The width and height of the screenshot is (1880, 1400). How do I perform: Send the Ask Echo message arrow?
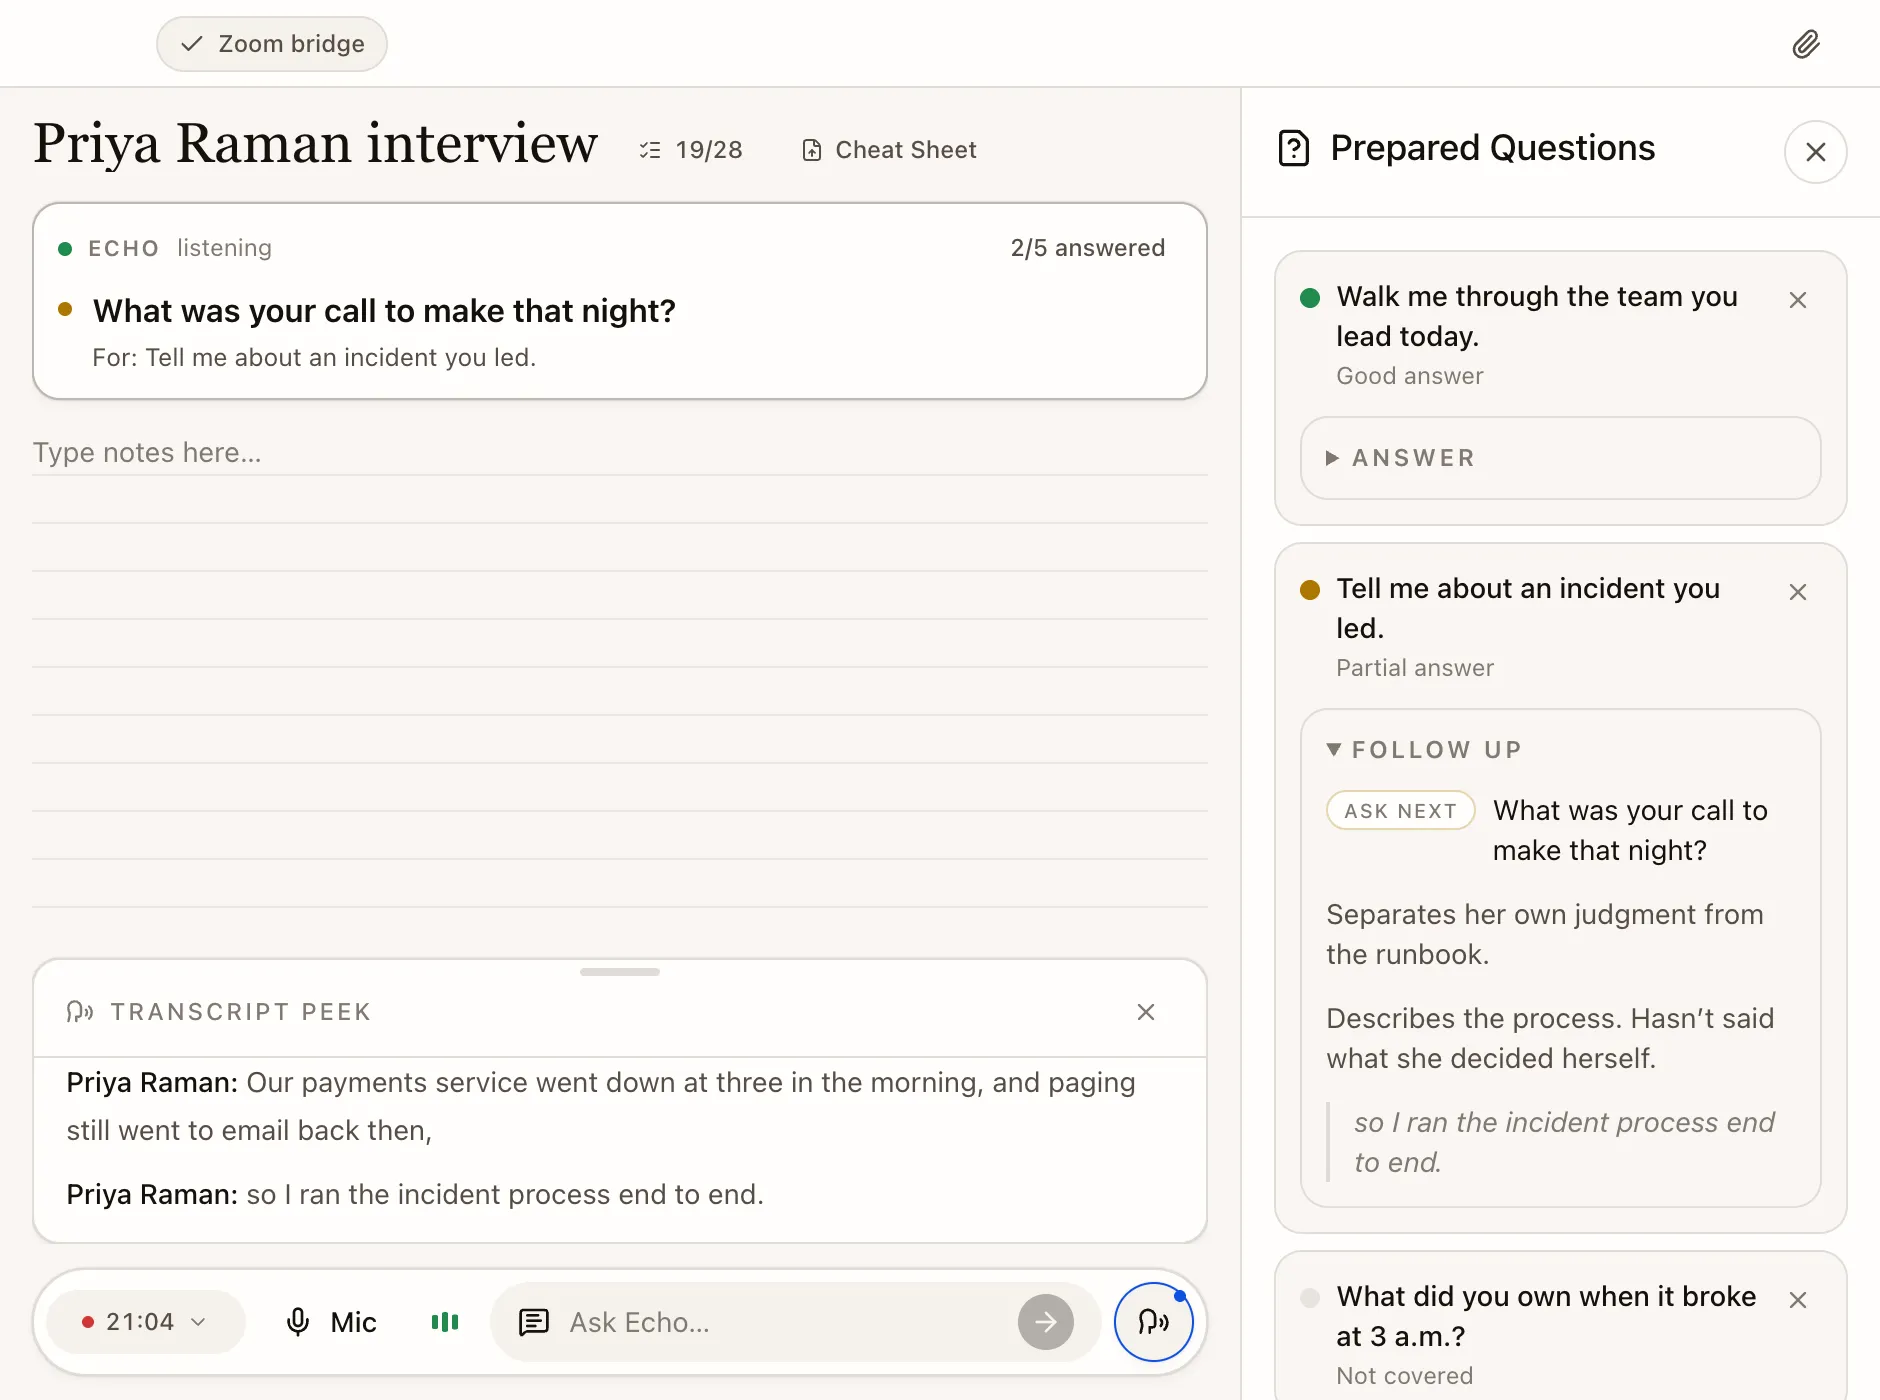tap(1046, 1322)
